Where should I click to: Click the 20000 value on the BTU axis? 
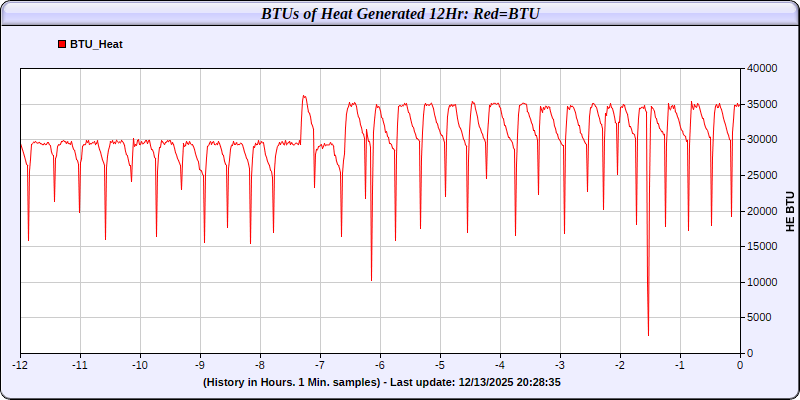[x=762, y=211]
